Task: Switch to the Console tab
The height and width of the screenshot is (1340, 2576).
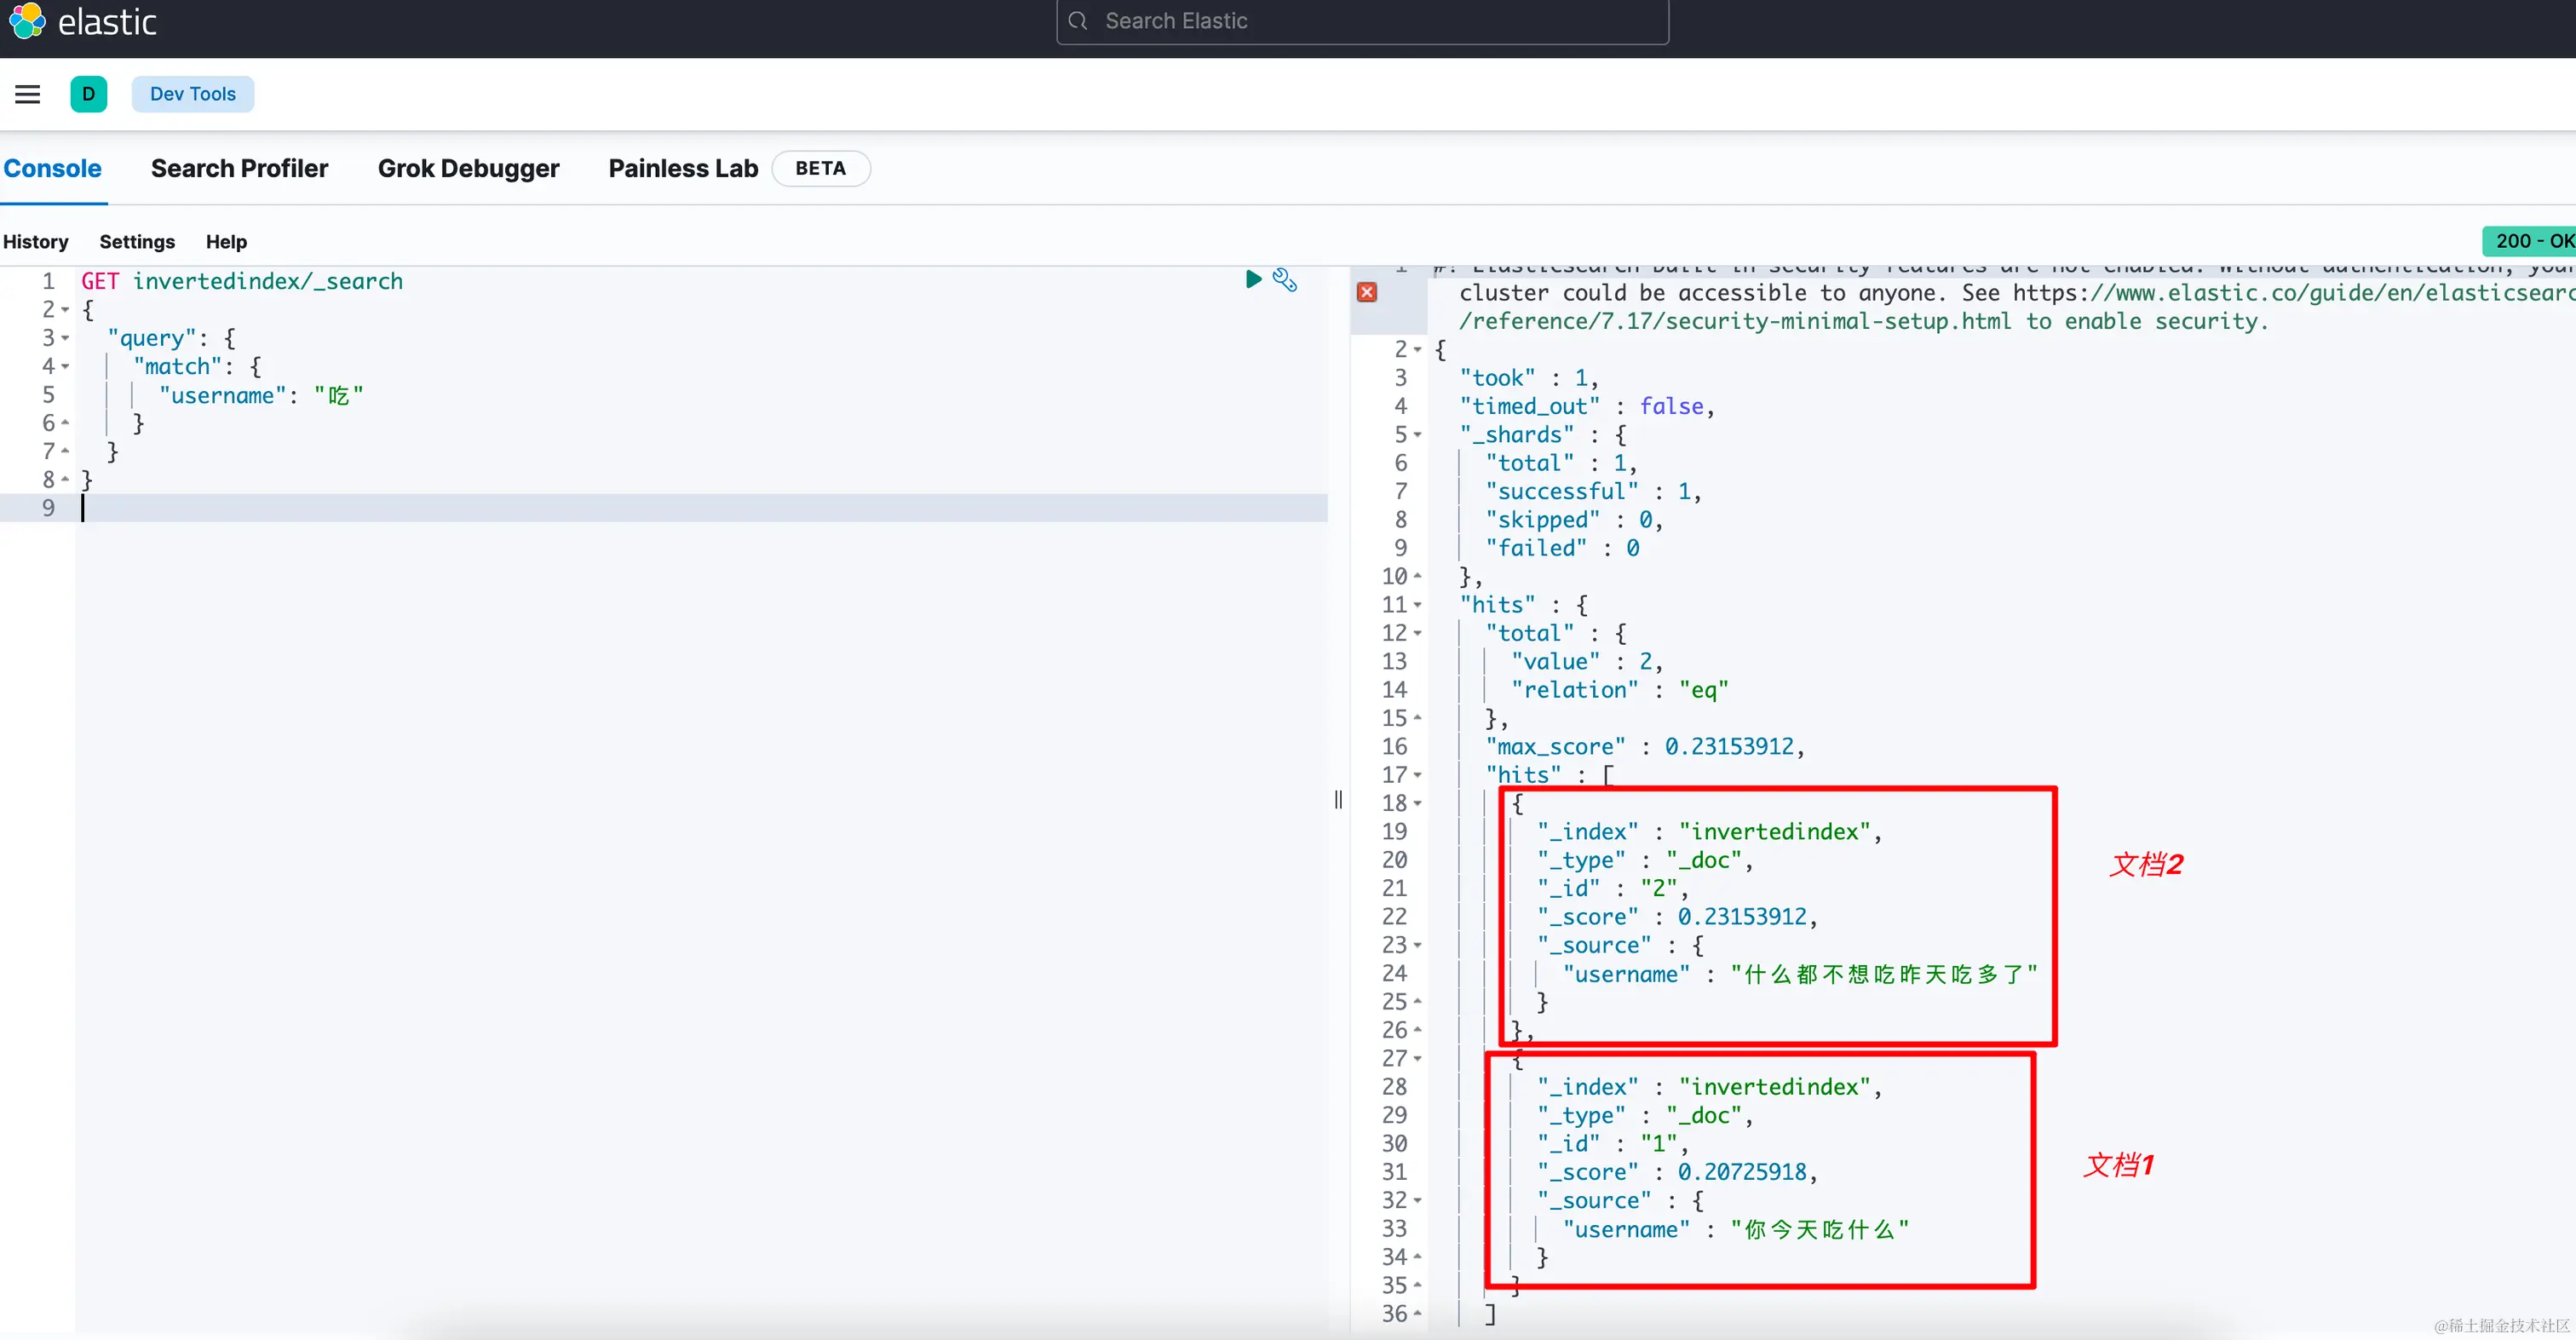Action: click(x=52, y=168)
